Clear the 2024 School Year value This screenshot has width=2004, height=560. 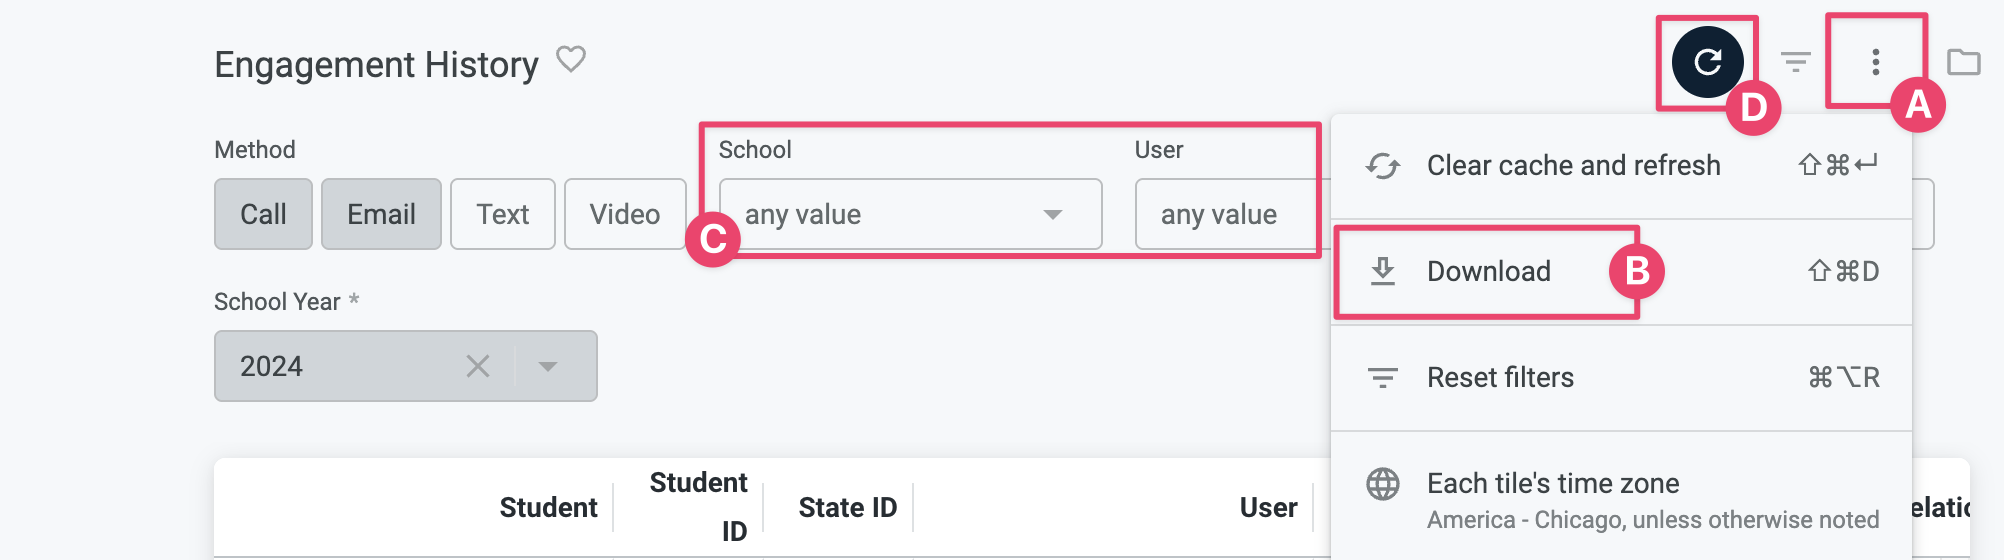tap(478, 366)
